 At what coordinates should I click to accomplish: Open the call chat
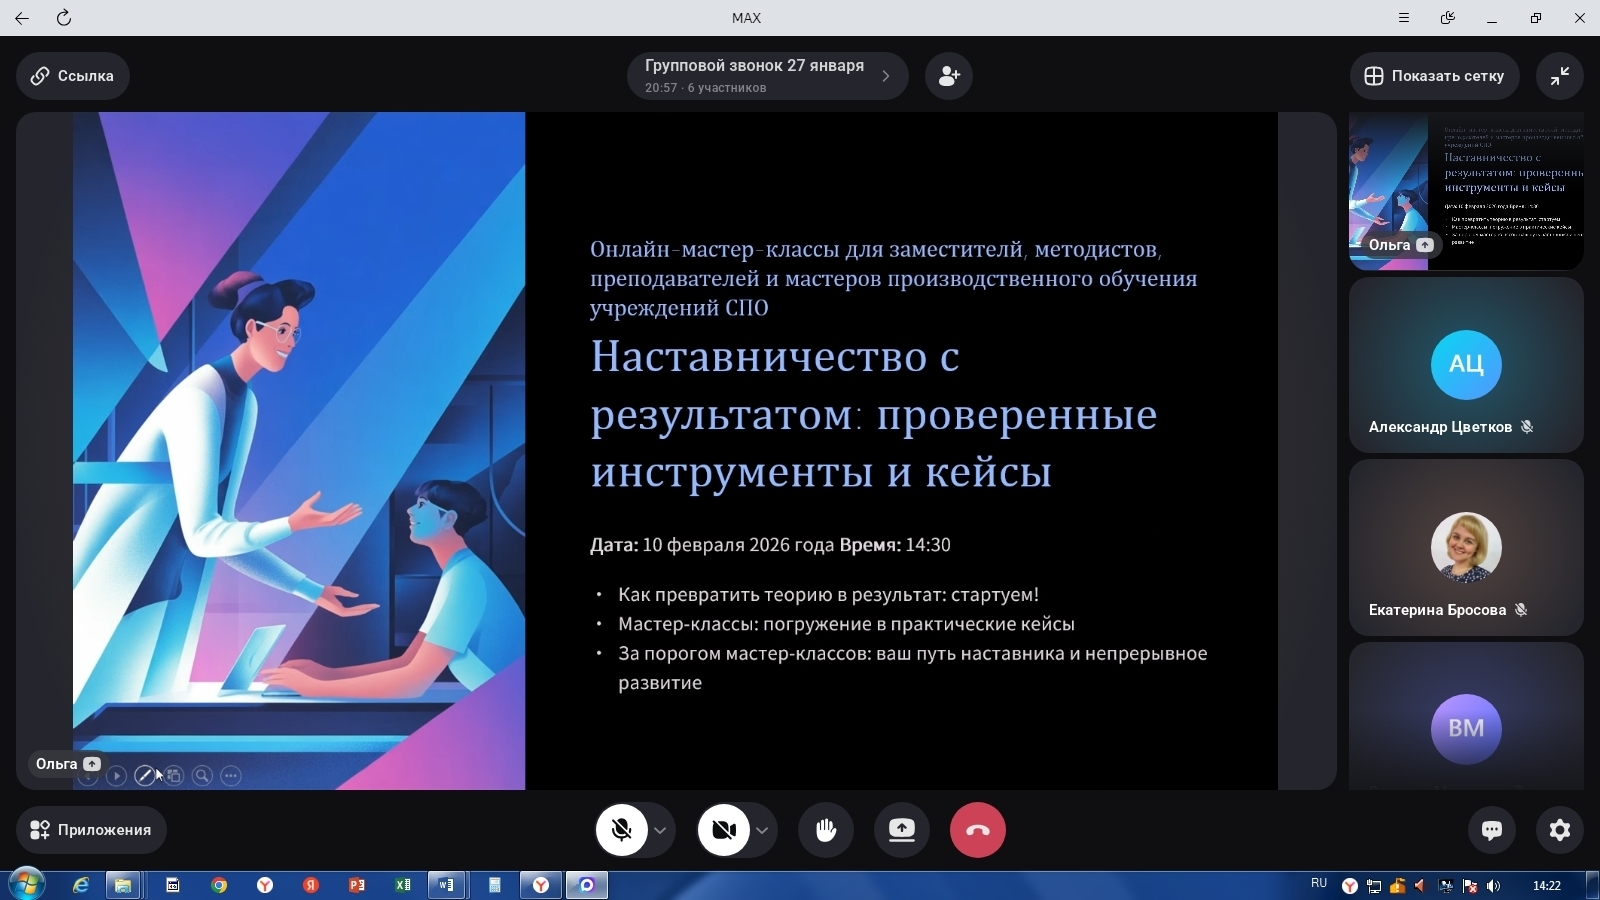[x=1492, y=830]
